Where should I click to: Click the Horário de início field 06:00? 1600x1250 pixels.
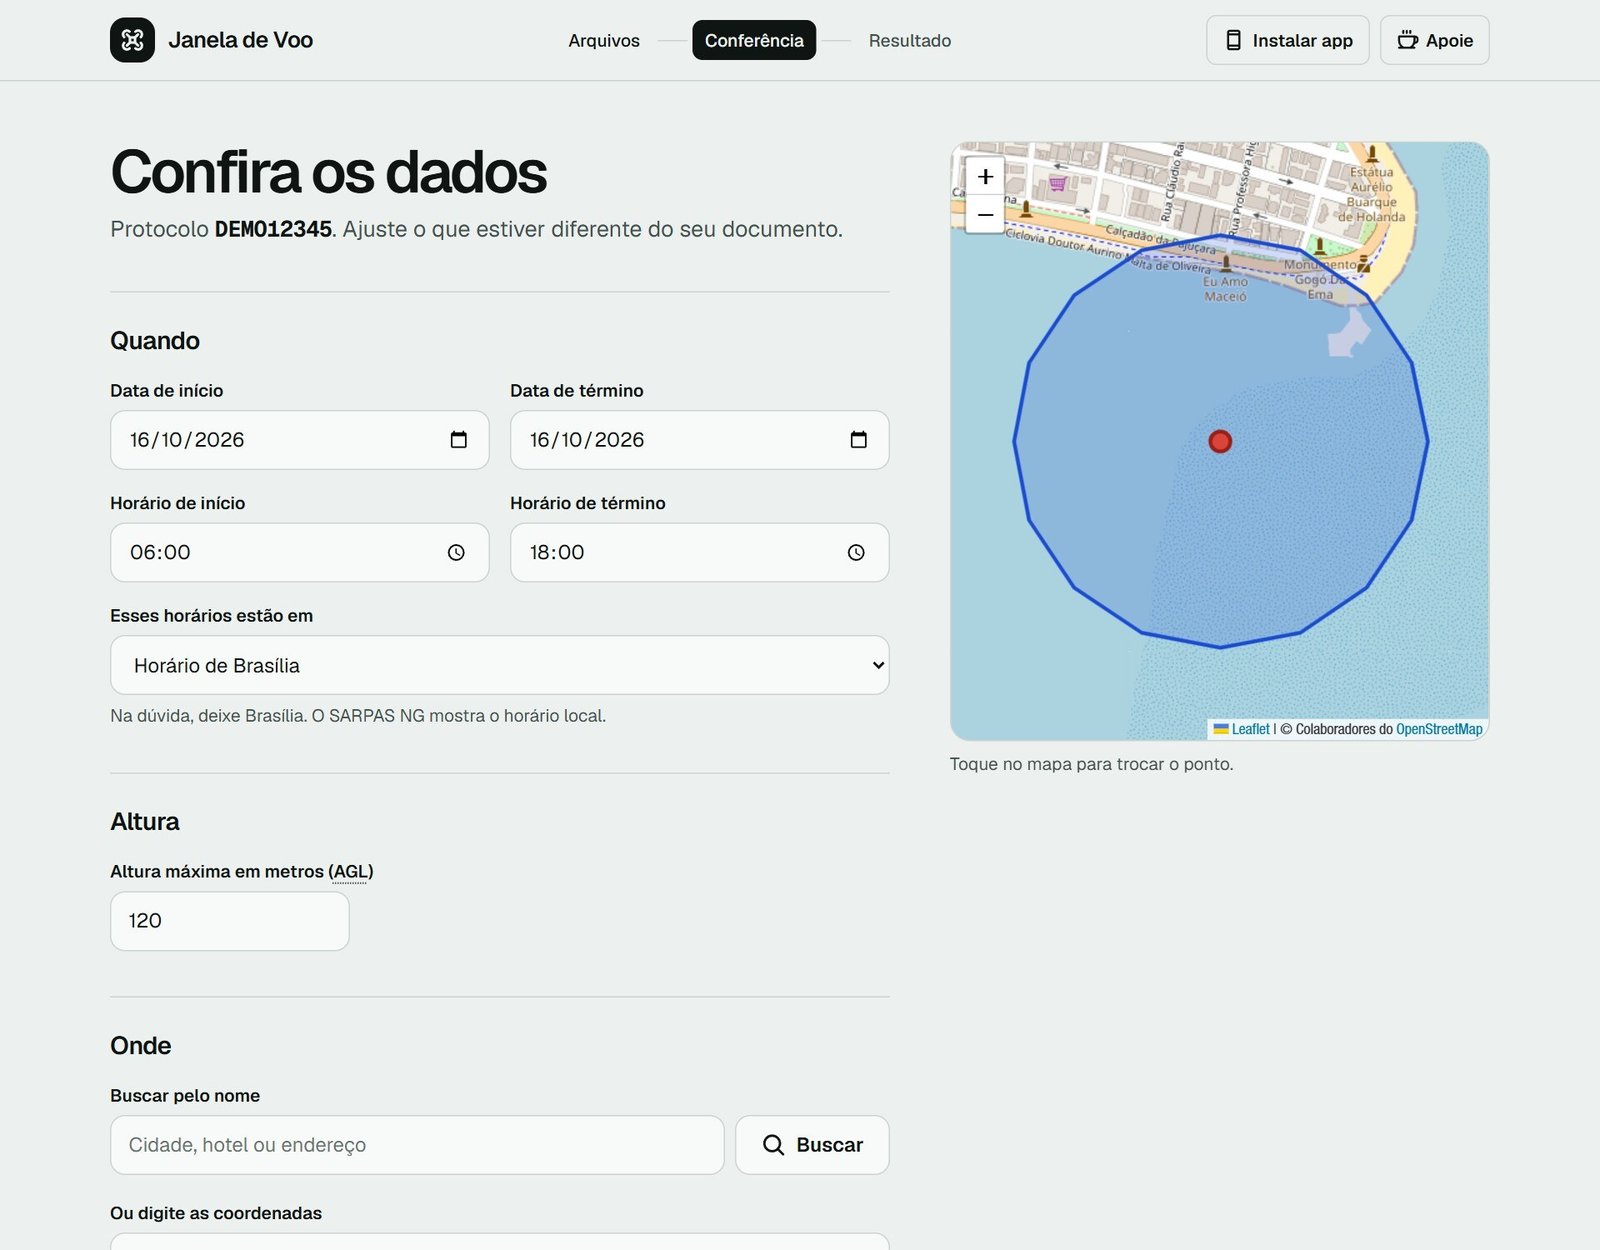(300, 553)
